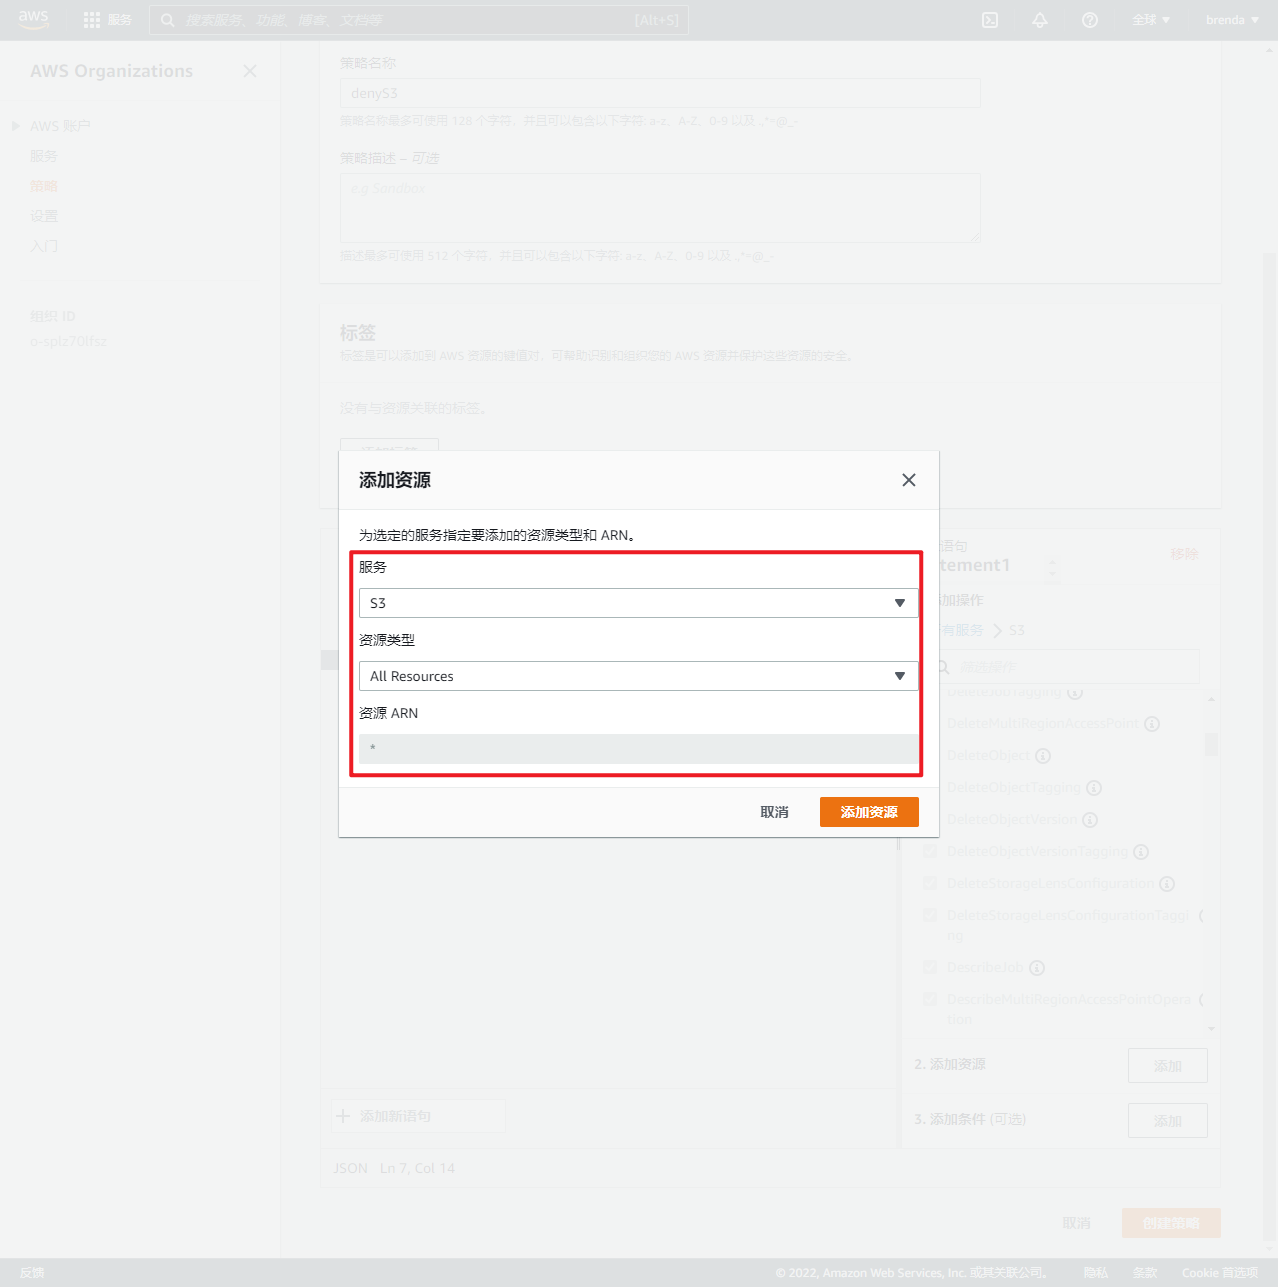1278x1287 pixels.
Task: Open the 资源类型 dropdown showing All Resources
Action: coord(638,676)
